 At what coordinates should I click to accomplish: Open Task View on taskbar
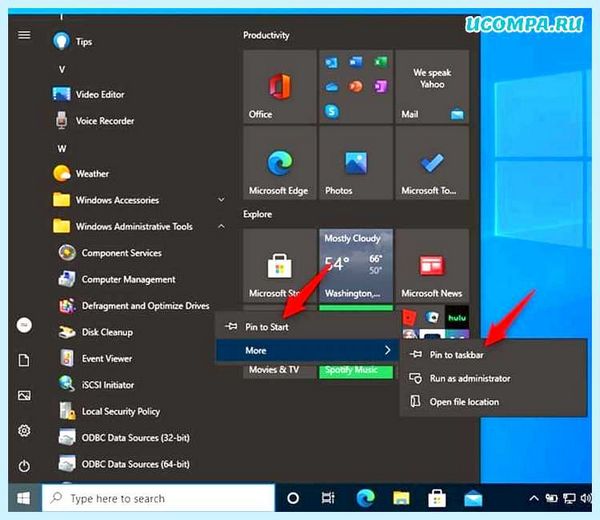click(328, 498)
